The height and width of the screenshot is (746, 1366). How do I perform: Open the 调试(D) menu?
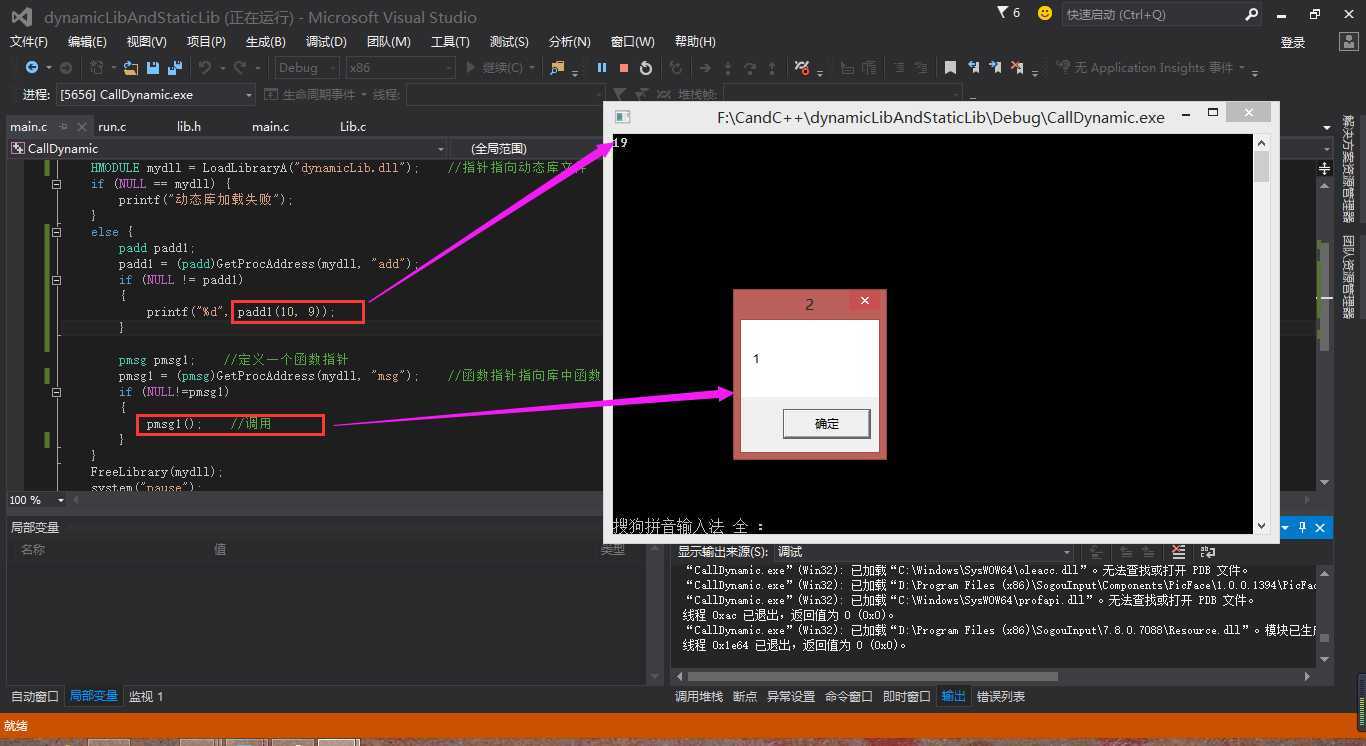326,42
